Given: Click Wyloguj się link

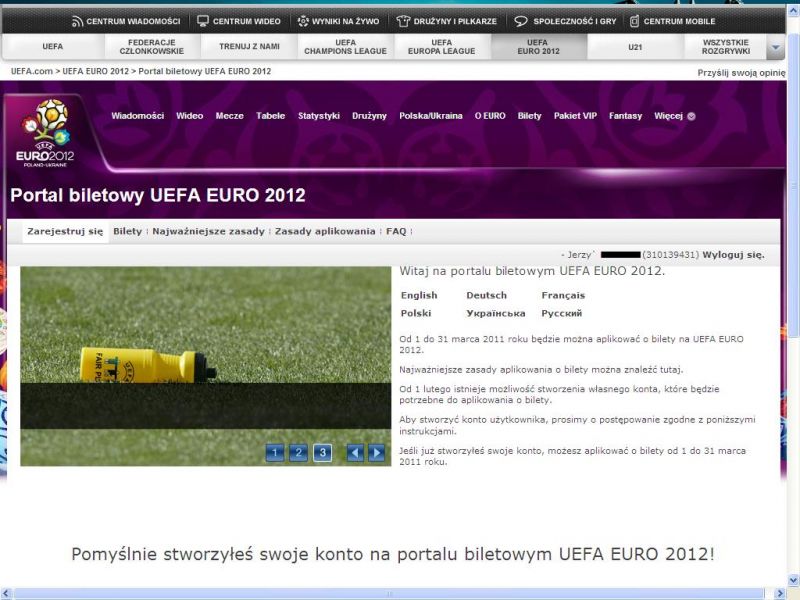Looking at the screenshot, I should click(x=733, y=255).
